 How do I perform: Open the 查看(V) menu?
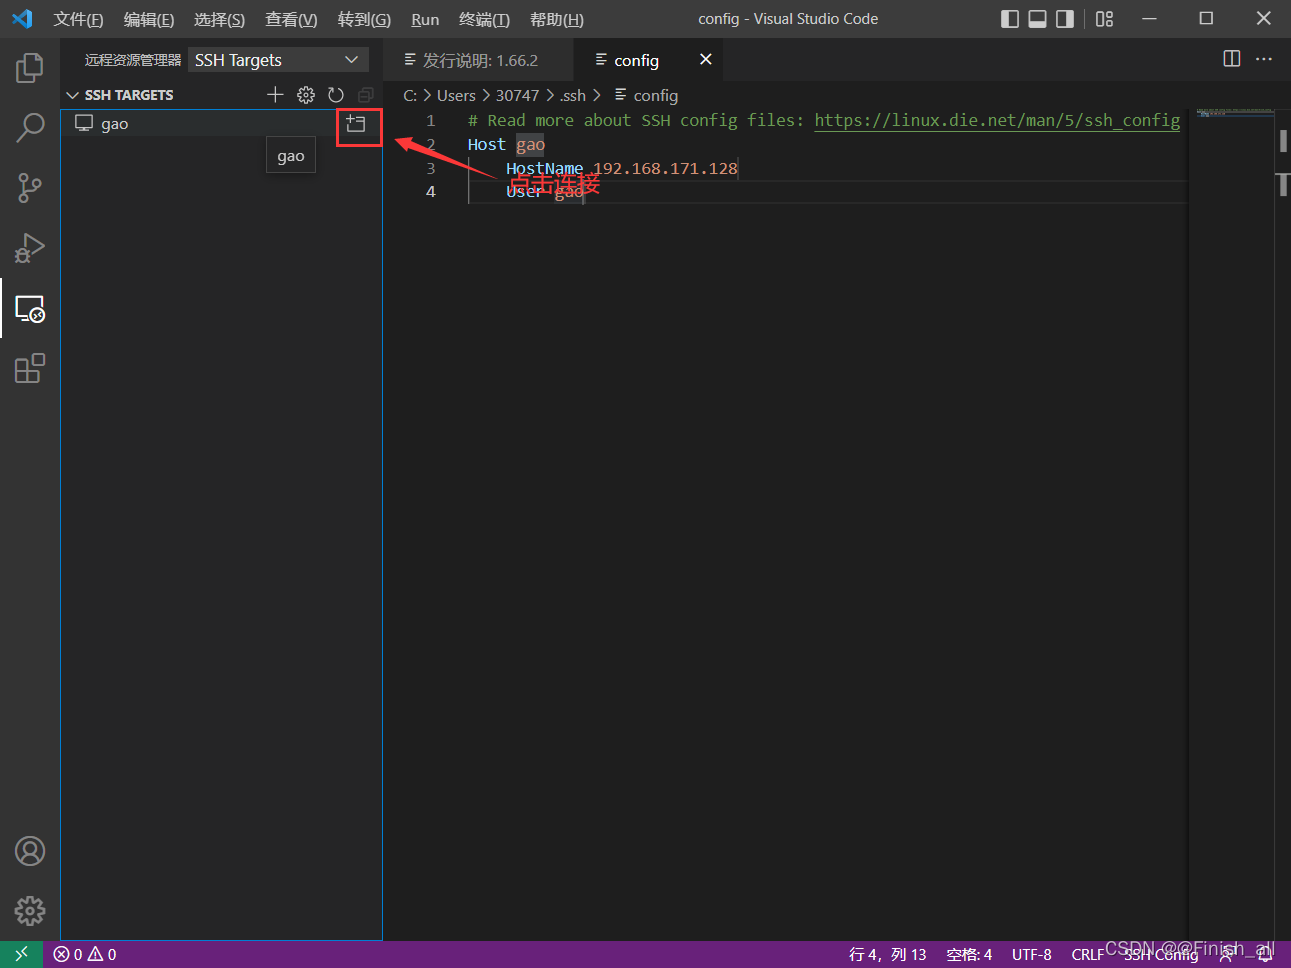pyautogui.click(x=291, y=19)
